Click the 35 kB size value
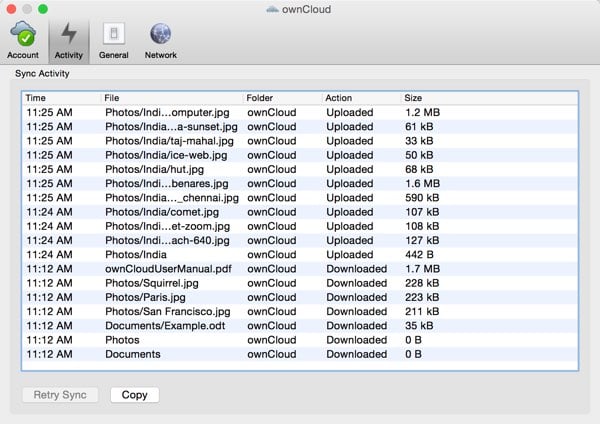Viewport: 600px width, 424px height. 419,326
